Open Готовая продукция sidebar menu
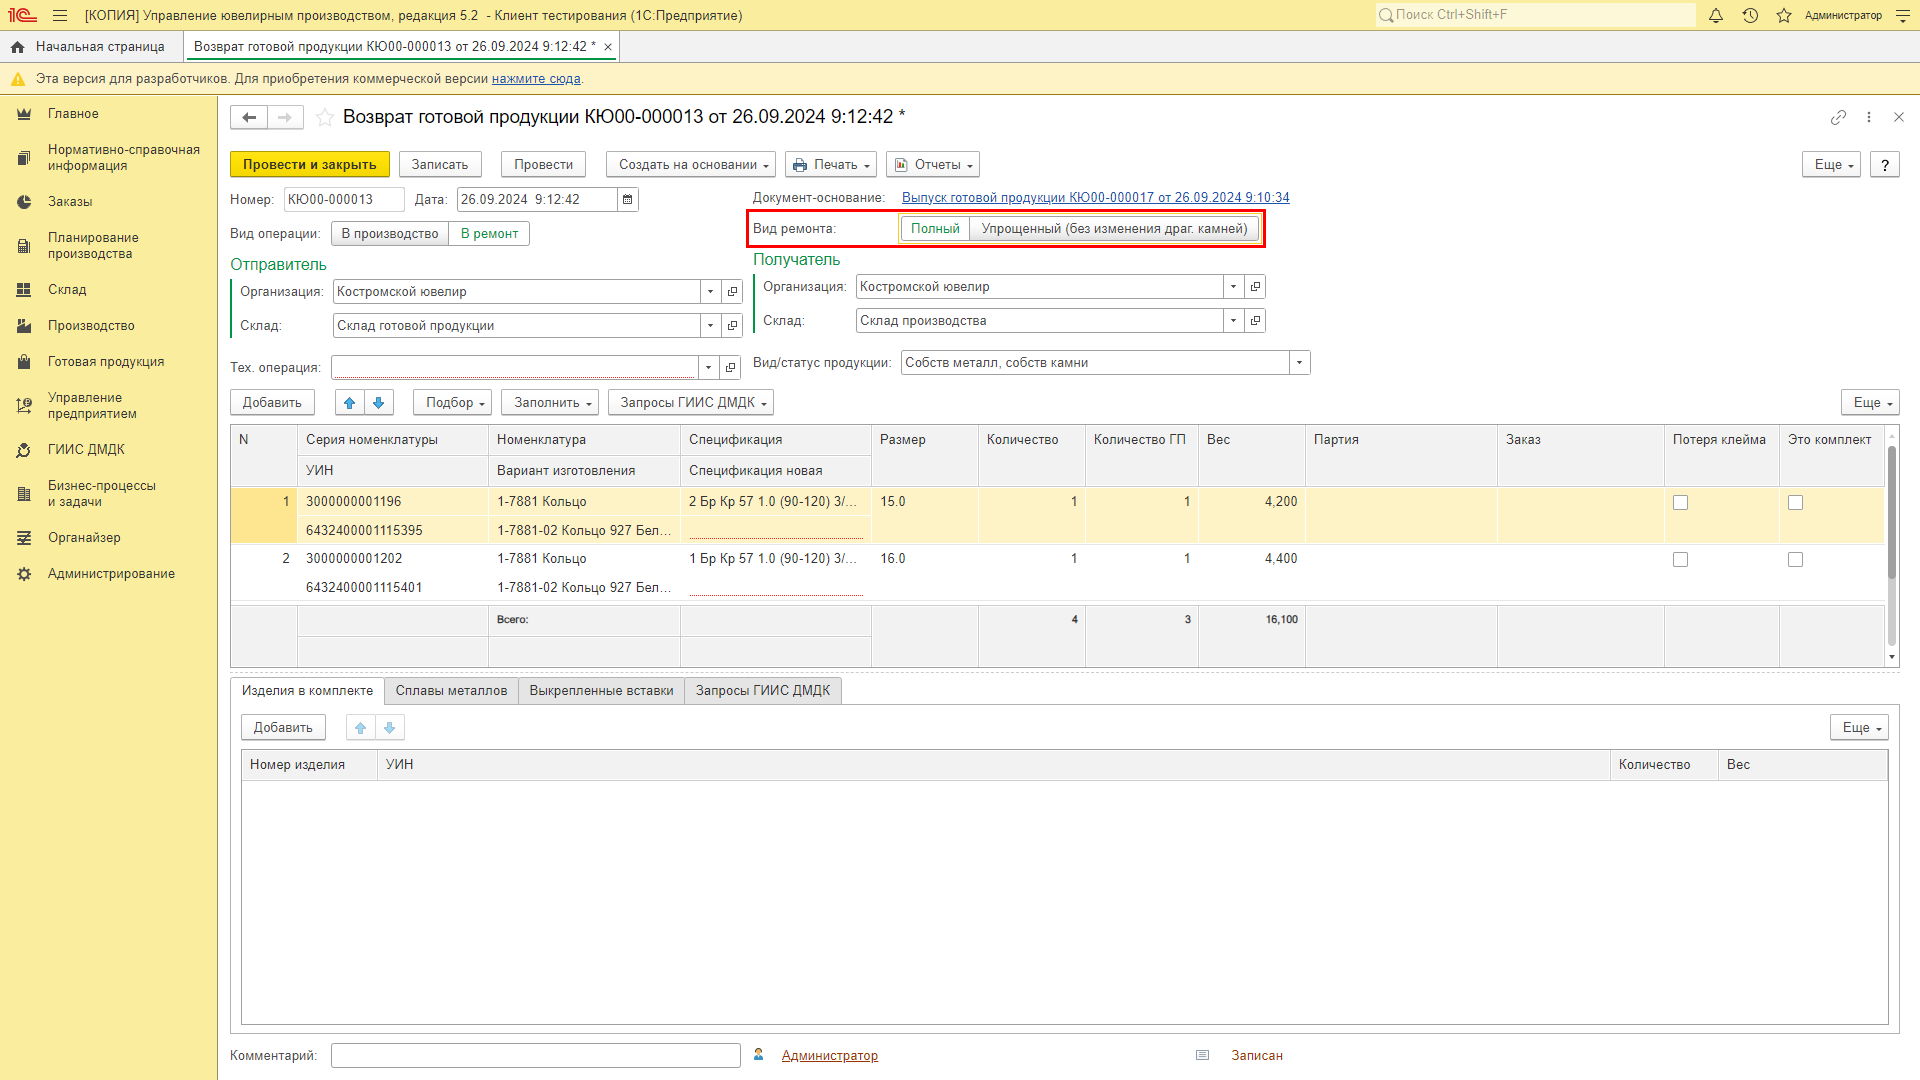Image resolution: width=1920 pixels, height=1080 pixels. click(x=106, y=362)
